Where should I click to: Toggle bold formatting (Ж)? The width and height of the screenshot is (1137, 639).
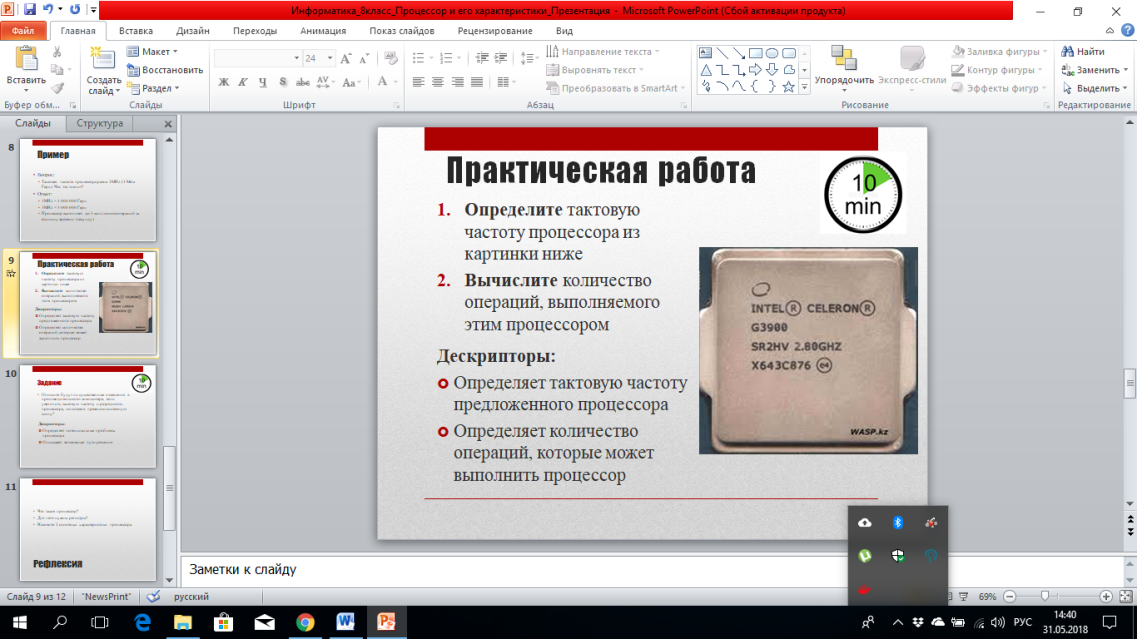(x=223, y=83)
